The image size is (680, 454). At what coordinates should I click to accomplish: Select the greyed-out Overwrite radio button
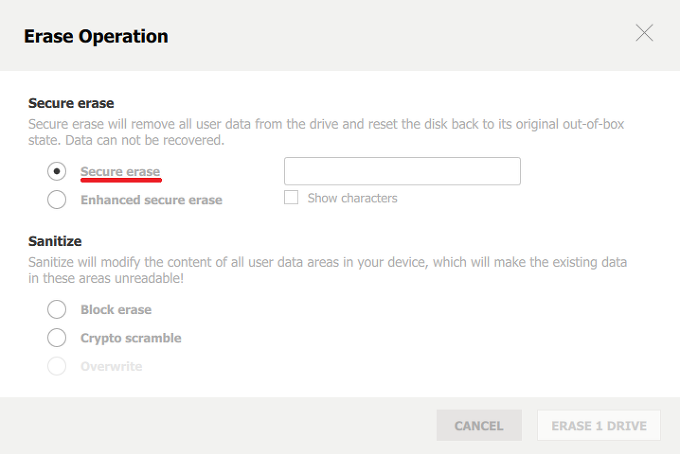pos(57,366)
